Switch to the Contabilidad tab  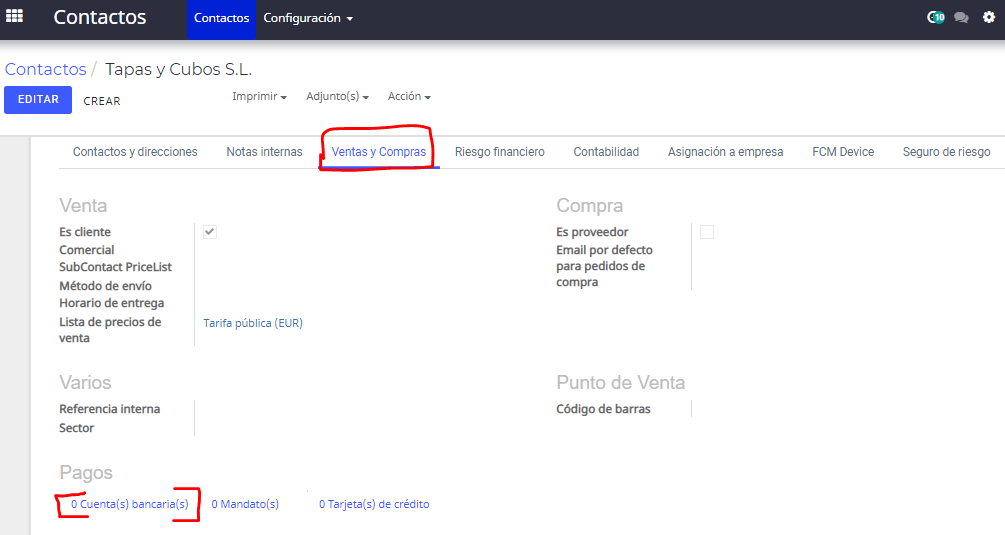606,152
